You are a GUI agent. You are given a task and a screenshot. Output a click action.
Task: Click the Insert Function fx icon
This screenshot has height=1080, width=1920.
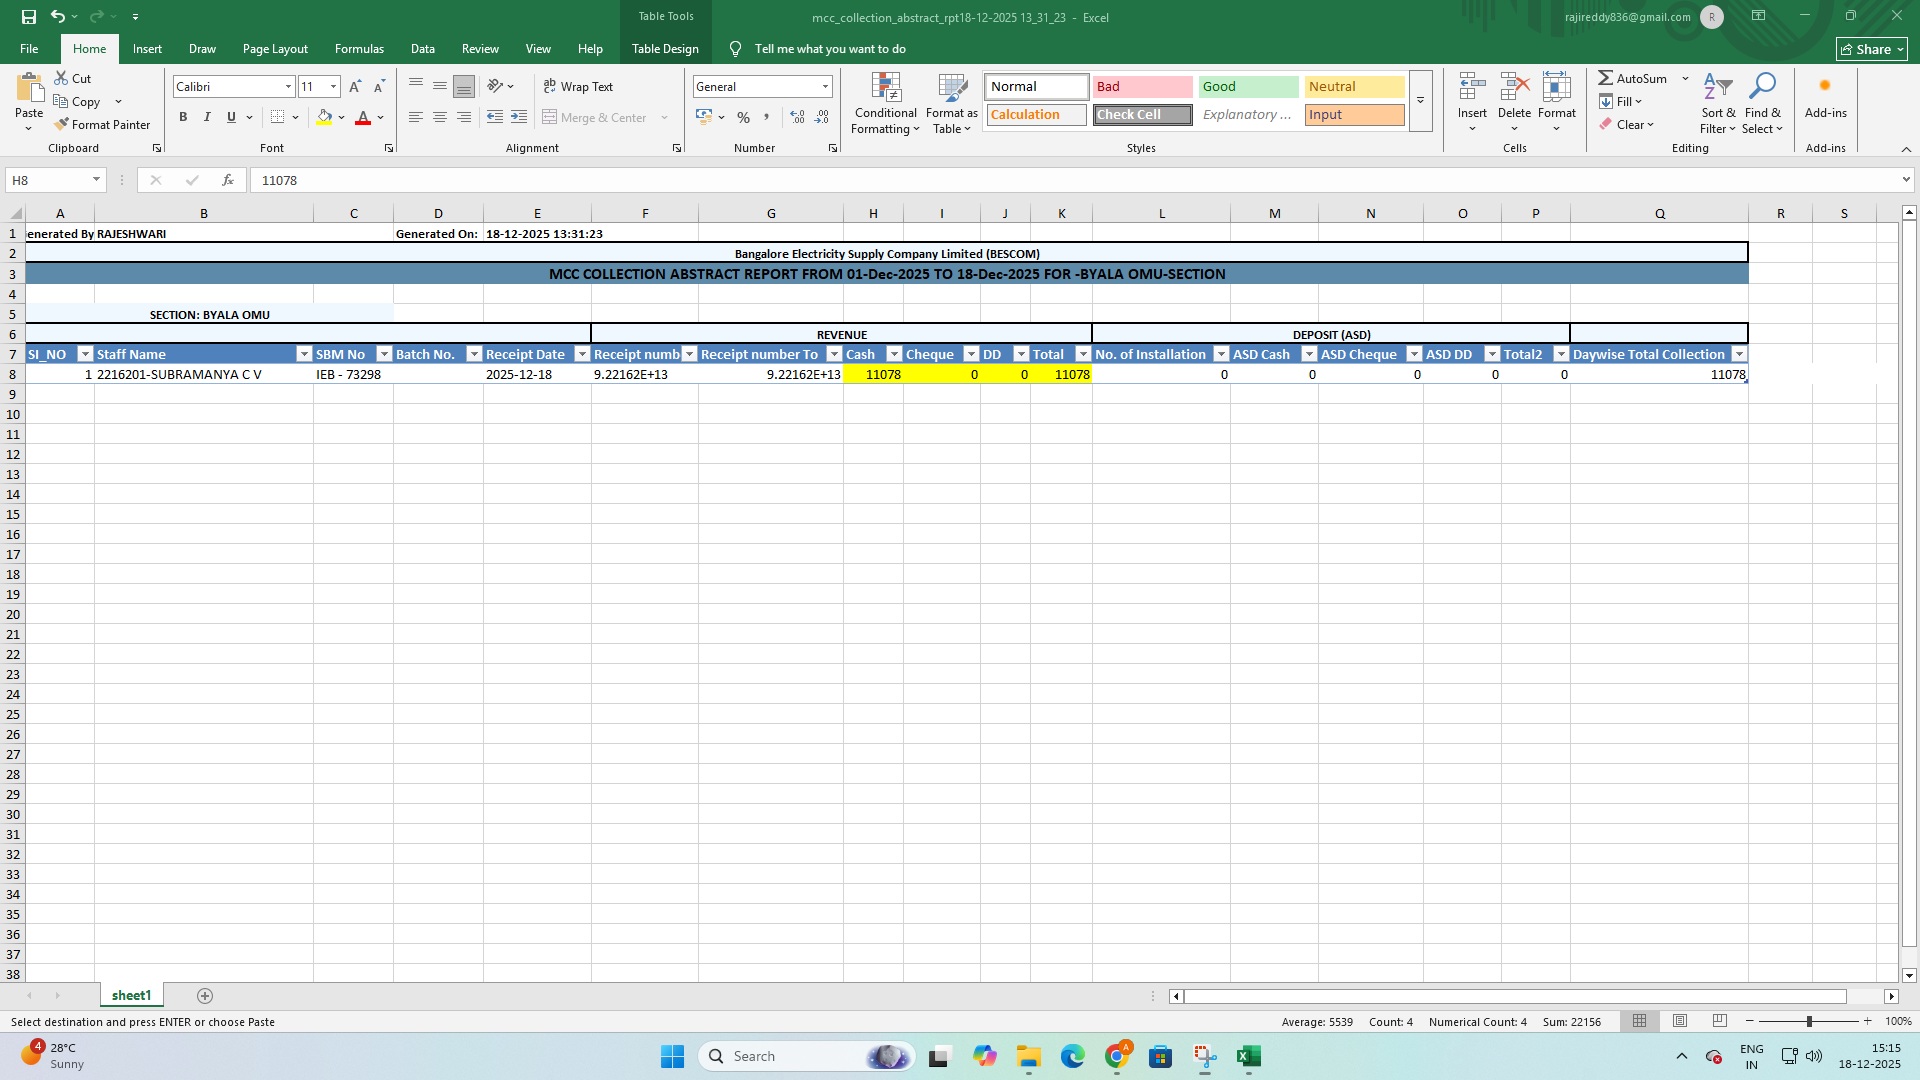tap(228, 180)
